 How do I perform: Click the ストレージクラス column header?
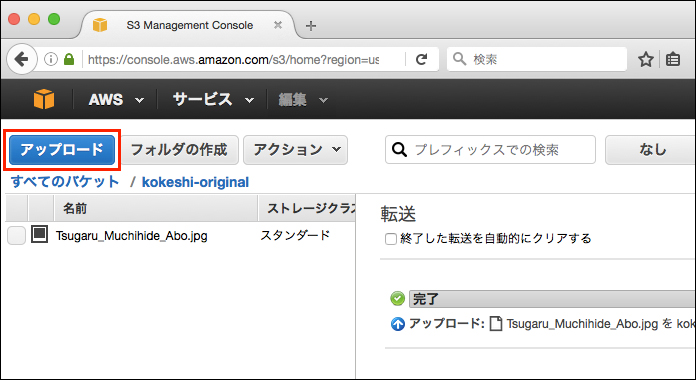pyautogui.click(x=307, y=208)
